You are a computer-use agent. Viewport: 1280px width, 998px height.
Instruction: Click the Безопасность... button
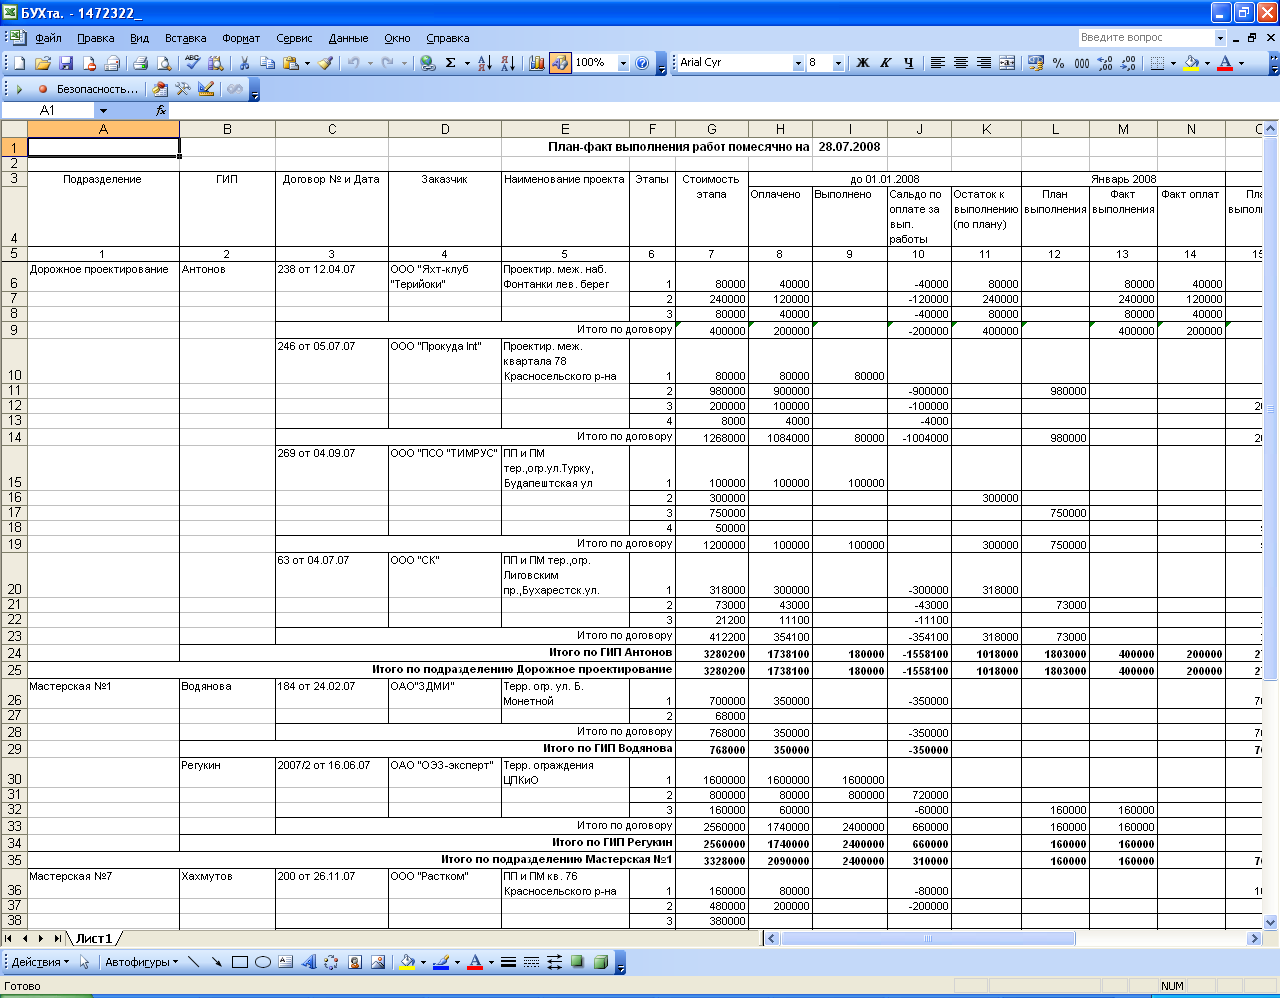click(x=97, y=89)
